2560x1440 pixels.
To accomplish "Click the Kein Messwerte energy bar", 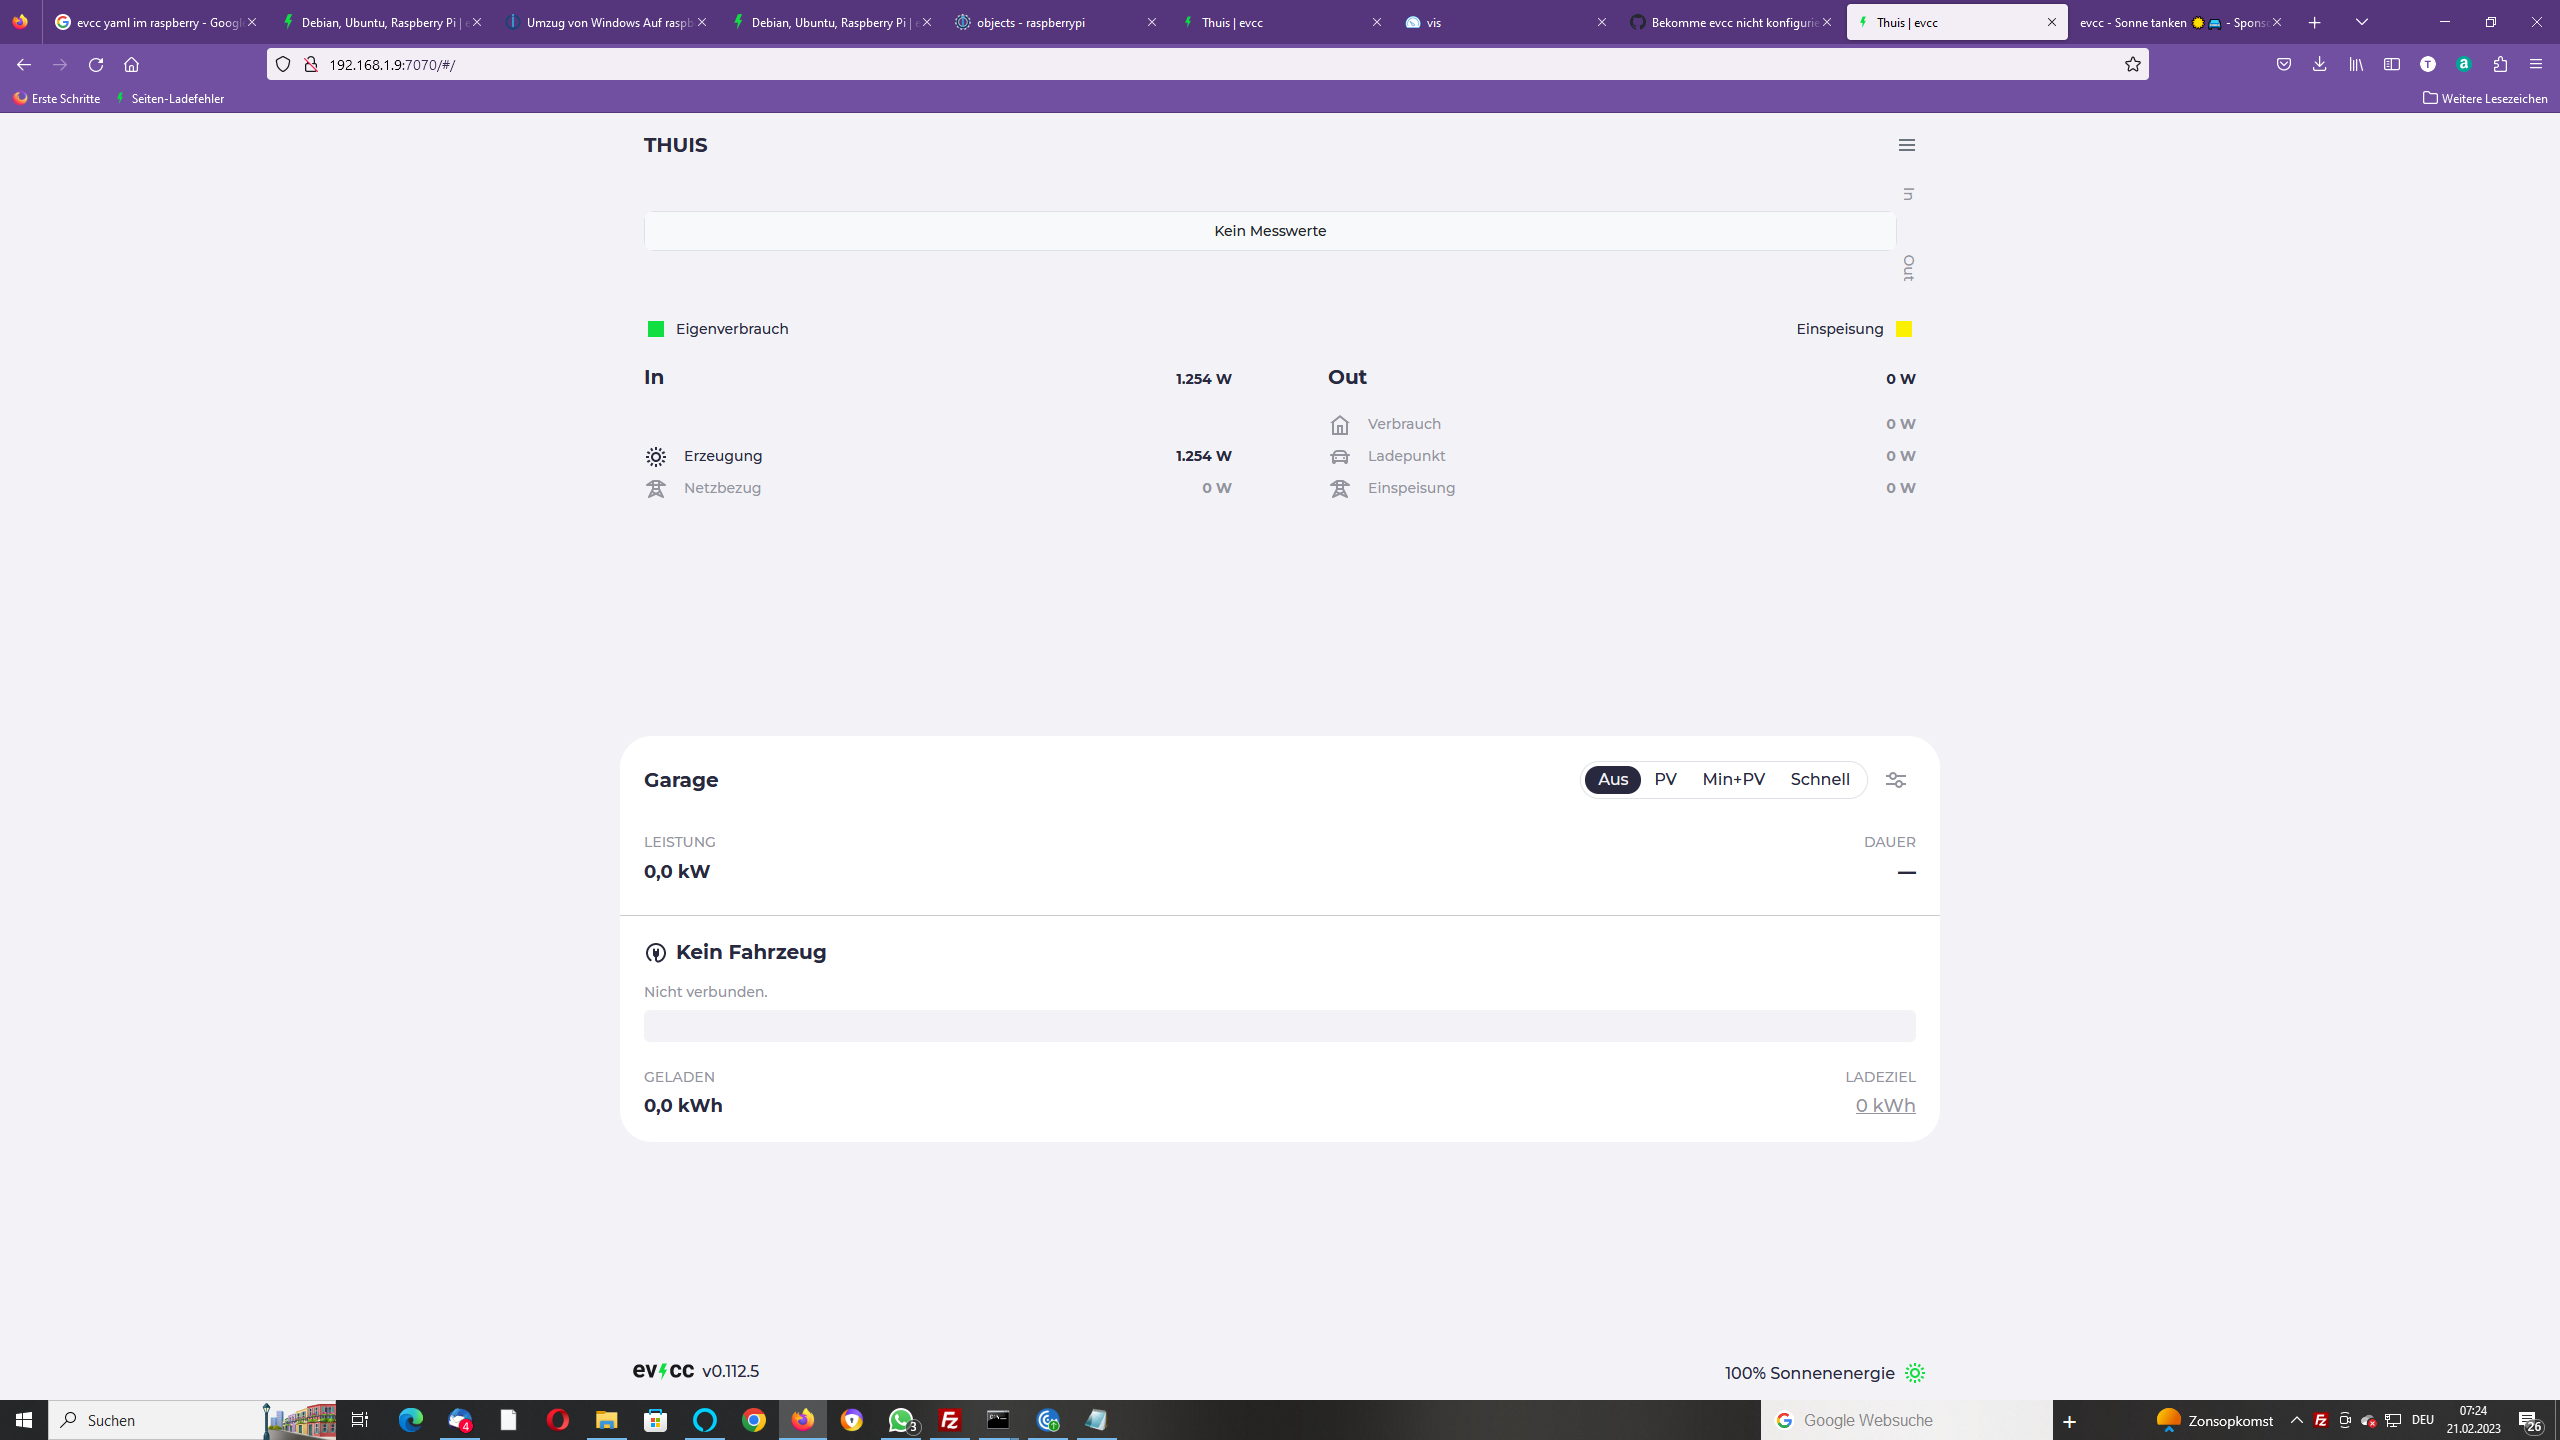I will (1270, 231).
